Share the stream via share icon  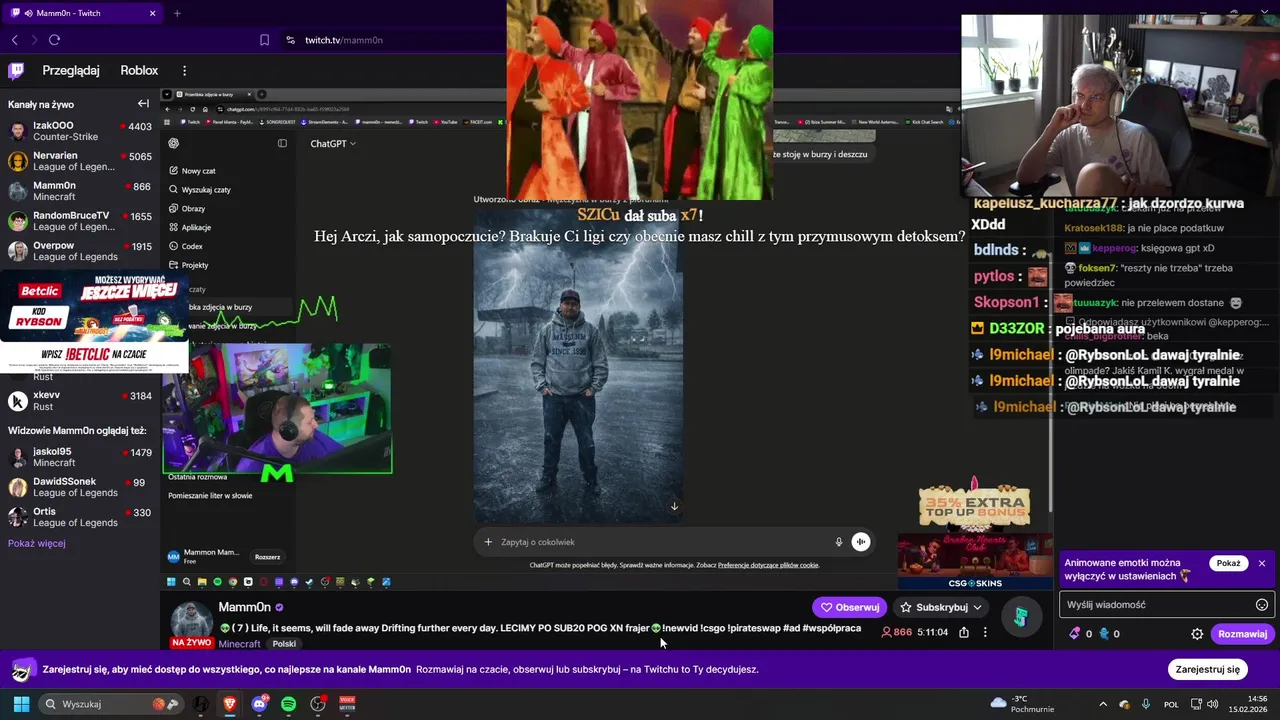pyautogui.click(x=963, y=632)
